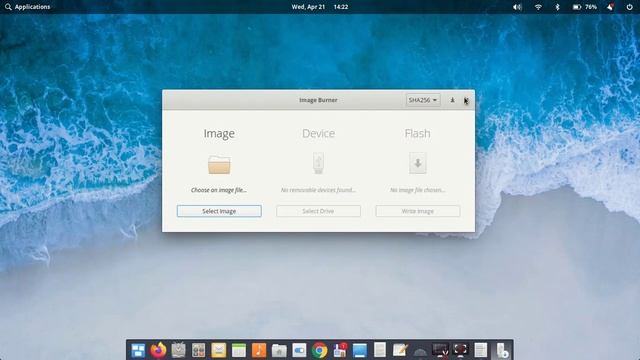Click the 'No image file chosen...' text
The height and width of the screenshot is (360, 640).
click(418, 190)
